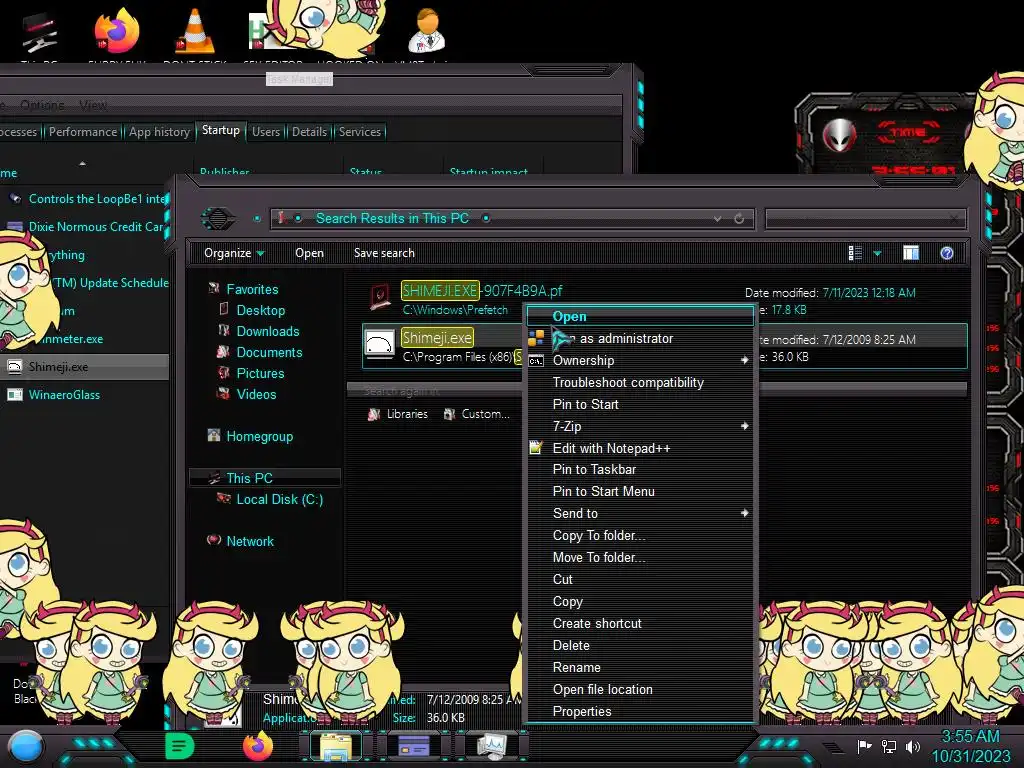The image size is (1024, 768).
Task: Open the doctor figure desktop shortcut
Action: point(427,30)
